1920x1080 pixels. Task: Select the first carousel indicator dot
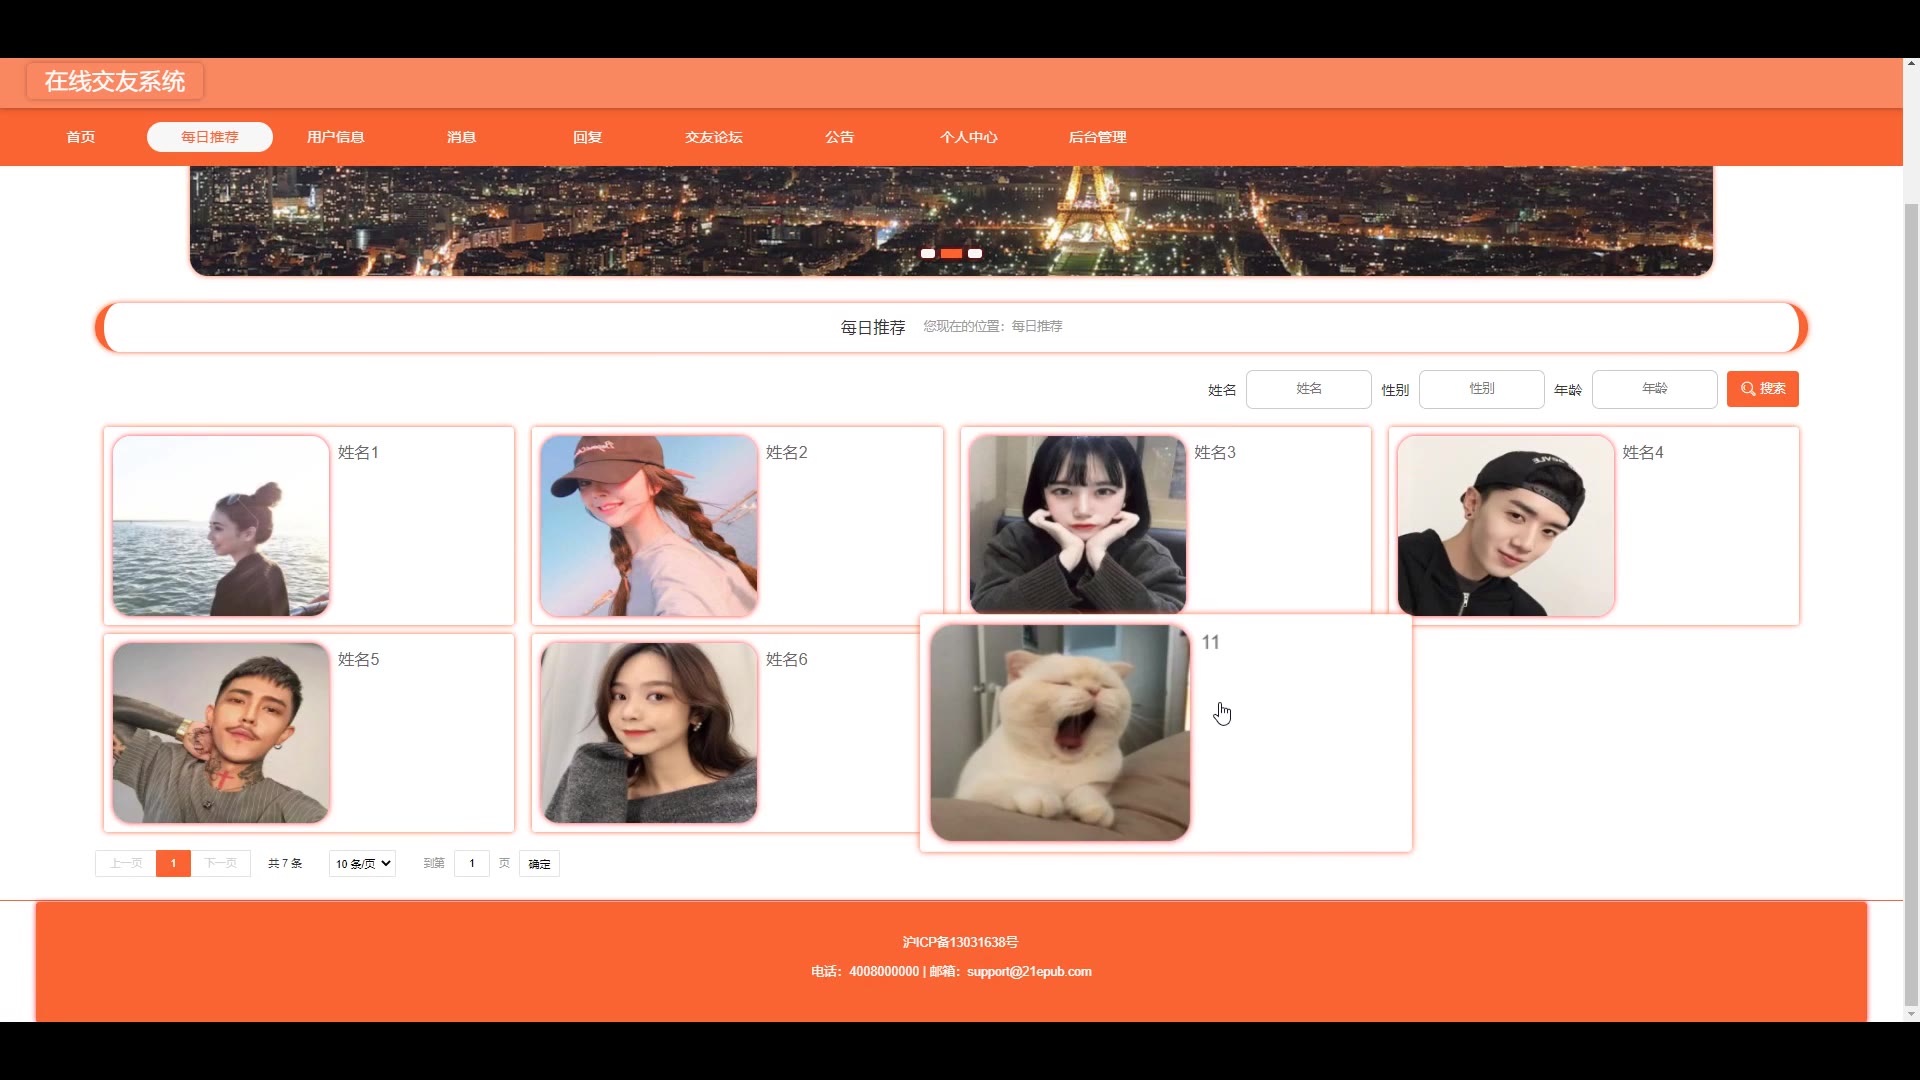click(x=928, y=254)
